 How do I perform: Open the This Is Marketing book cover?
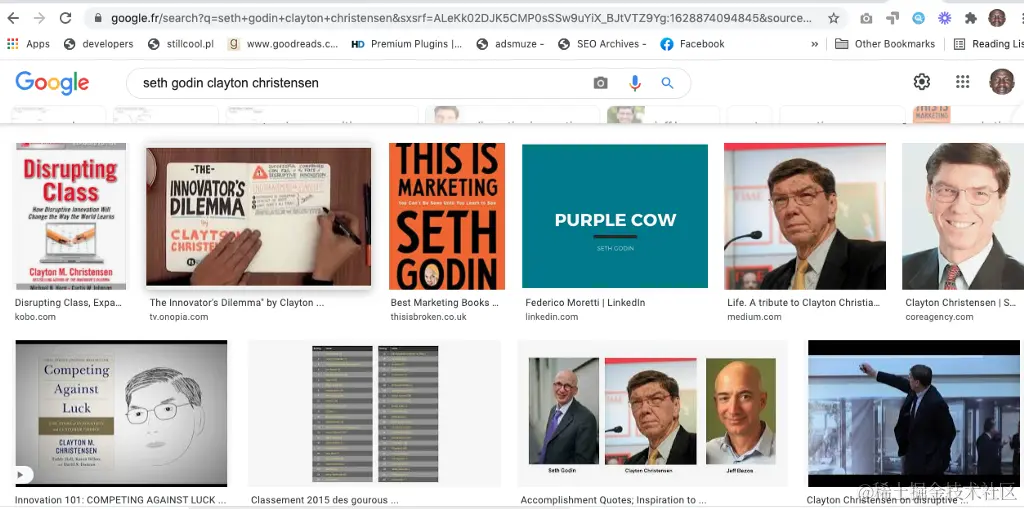pos(447,216)
